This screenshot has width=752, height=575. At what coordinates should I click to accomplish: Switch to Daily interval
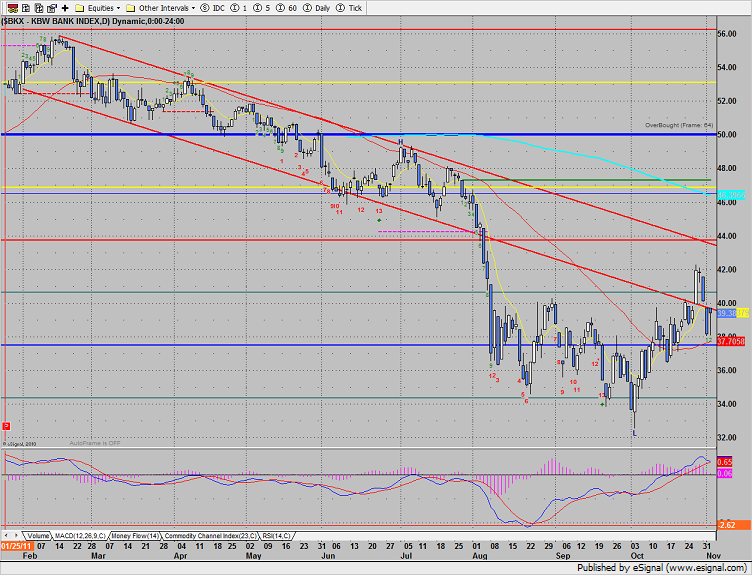point(317,8)
